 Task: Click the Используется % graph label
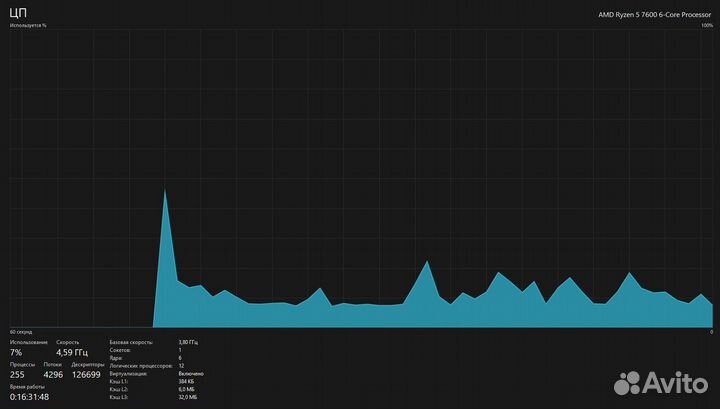pyautogui.click(x=28, y=26)
